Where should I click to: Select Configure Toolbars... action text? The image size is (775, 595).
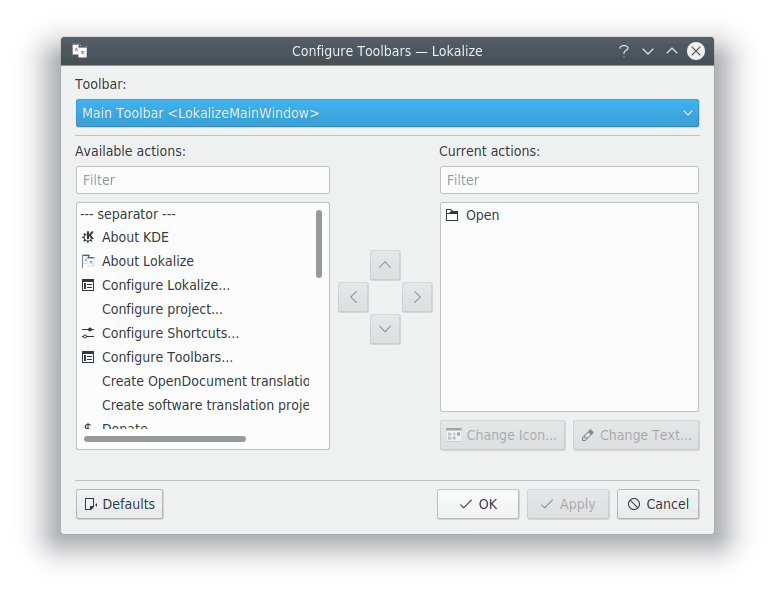click(x=167, y=357)
